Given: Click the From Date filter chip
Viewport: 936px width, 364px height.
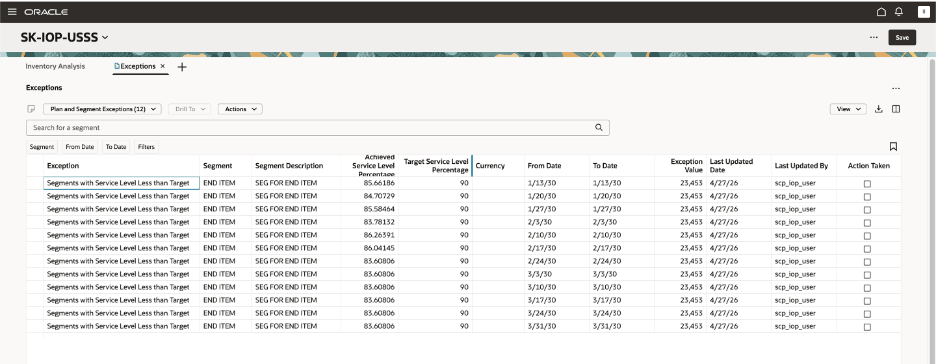Looking at the screenshot, I should tap(80, 147).
